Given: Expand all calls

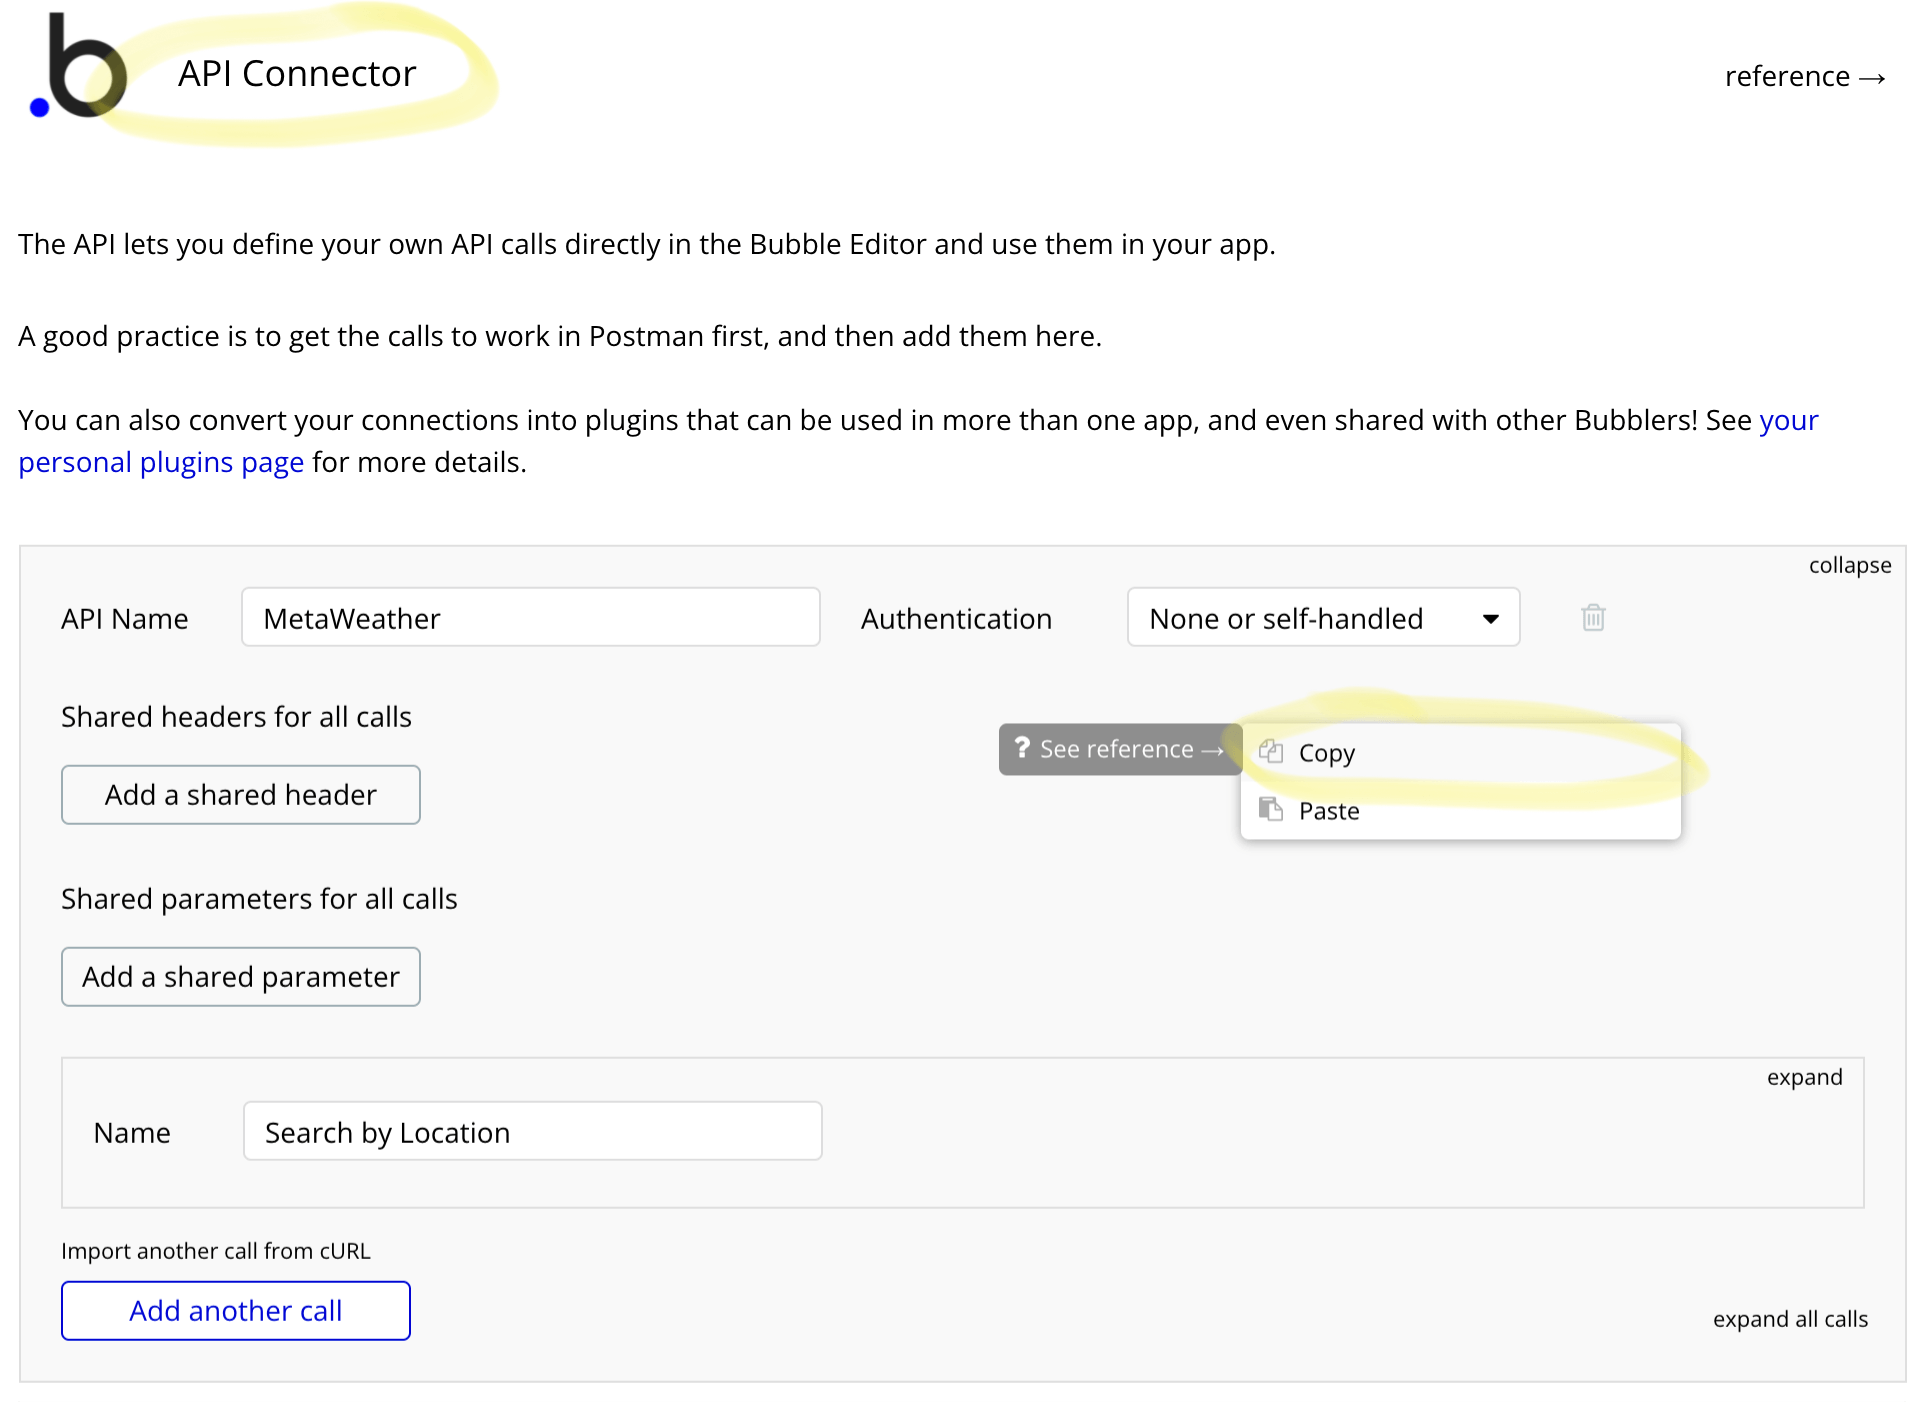Looking at the screenshot, I should pos(1789,1319).
